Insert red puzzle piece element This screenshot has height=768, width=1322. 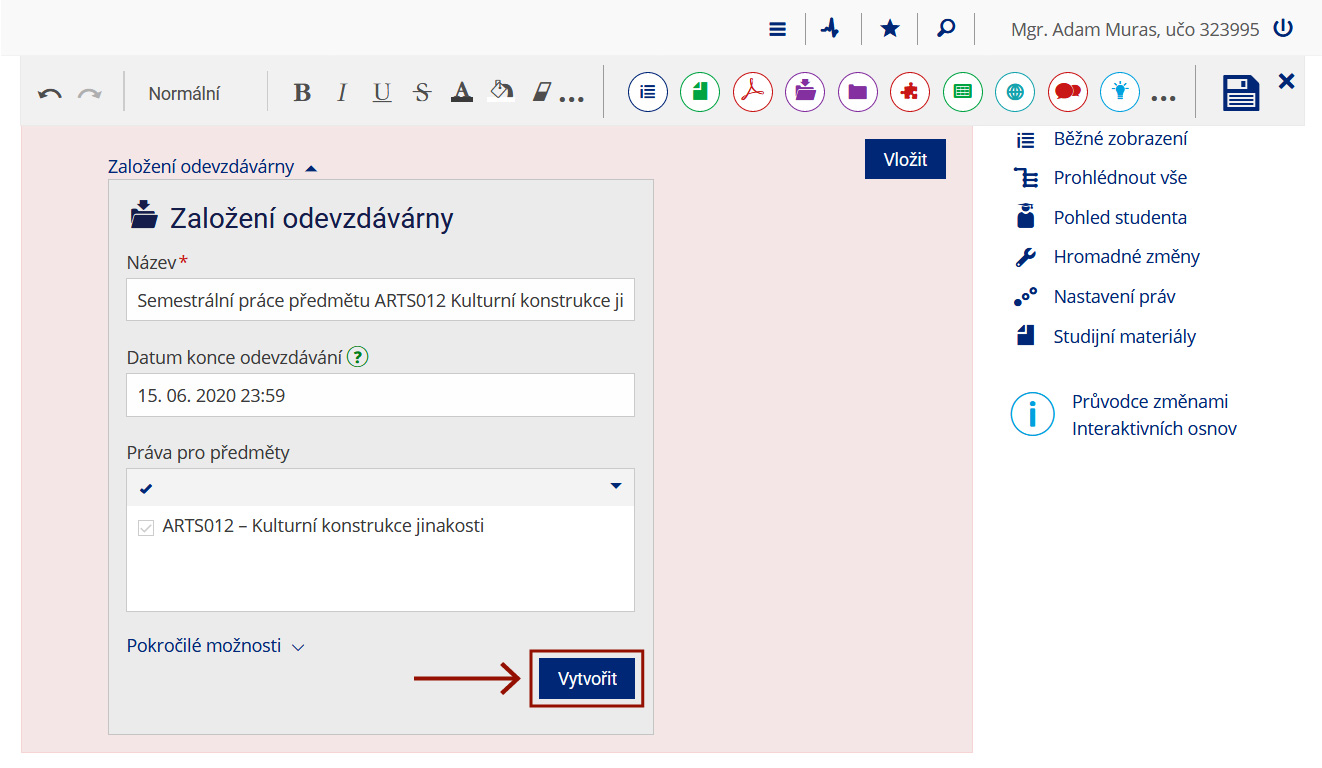pyautogui.click(x=910, y=92)
